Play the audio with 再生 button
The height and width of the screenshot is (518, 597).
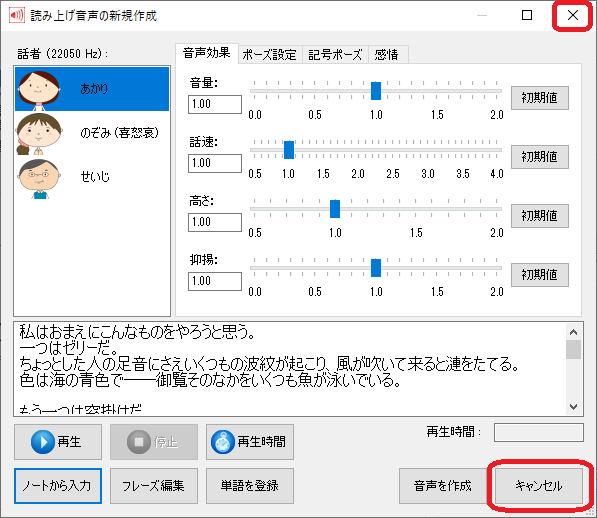tap(58, 442)
